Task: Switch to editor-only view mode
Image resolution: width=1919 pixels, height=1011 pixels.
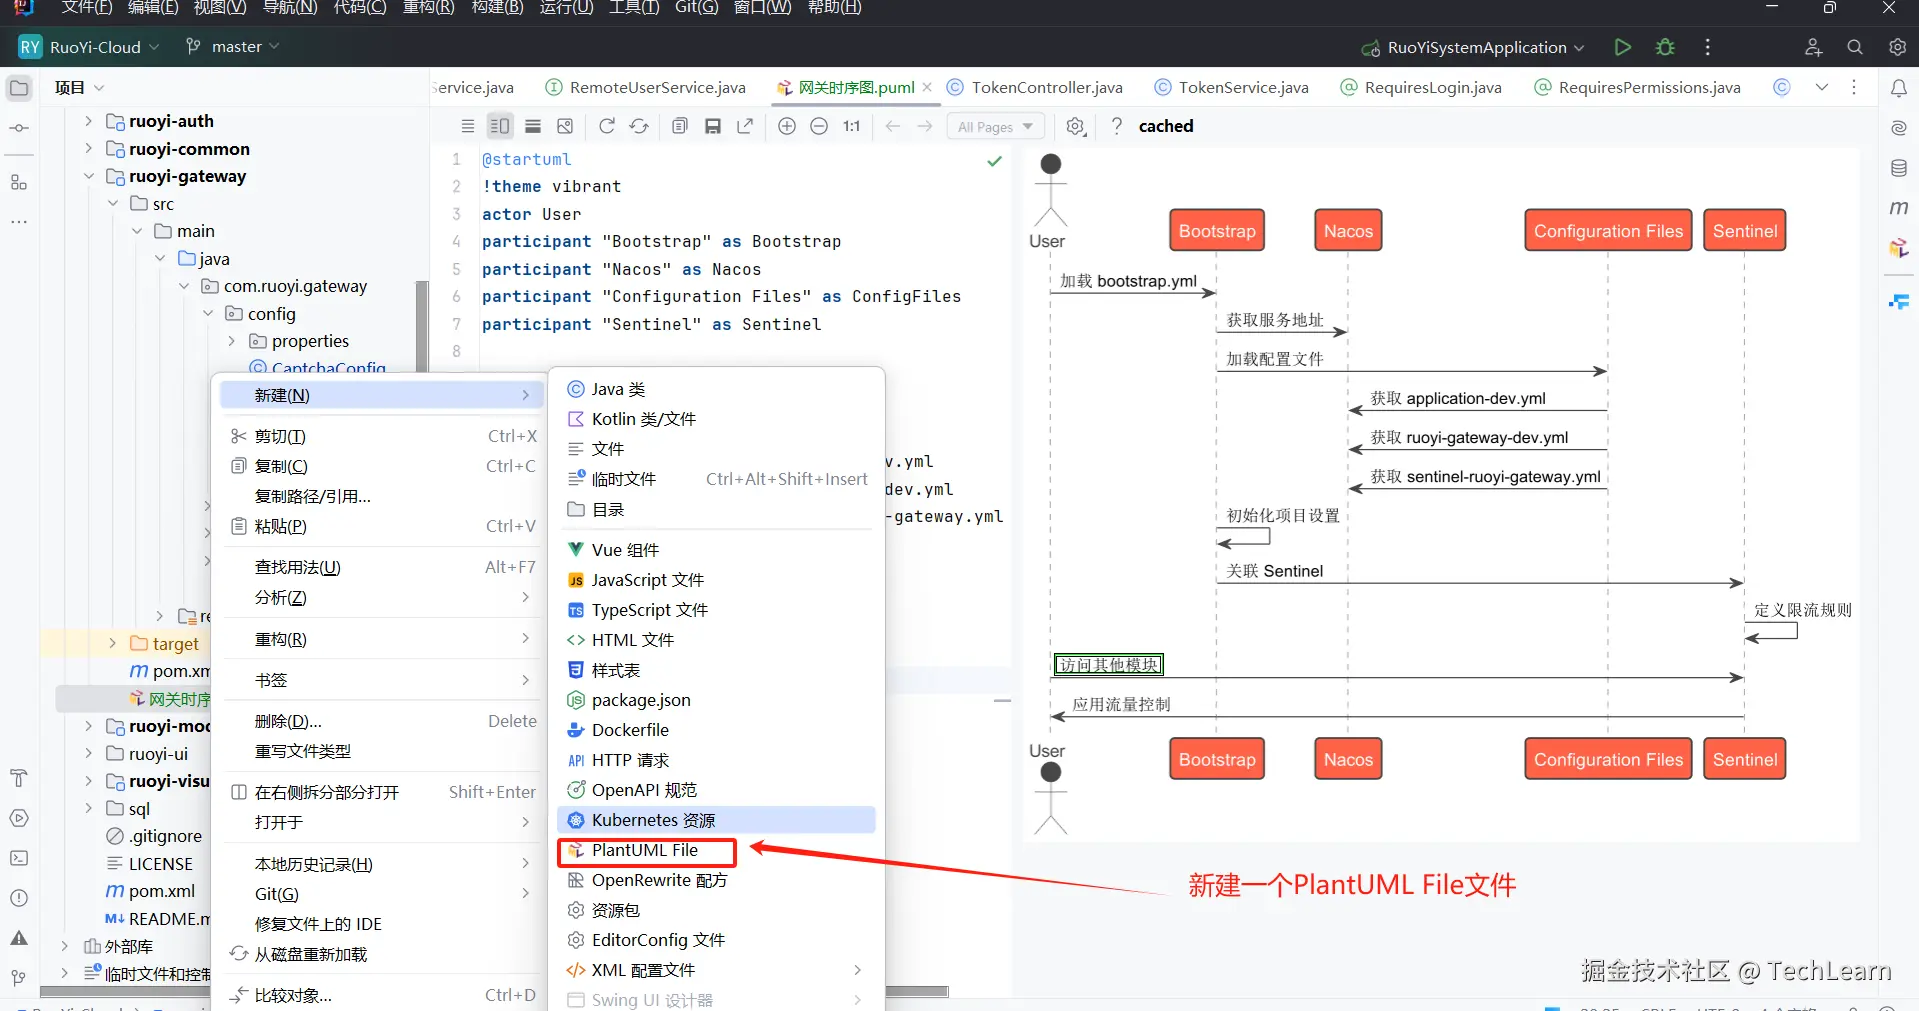Action: tap(467, 126)
